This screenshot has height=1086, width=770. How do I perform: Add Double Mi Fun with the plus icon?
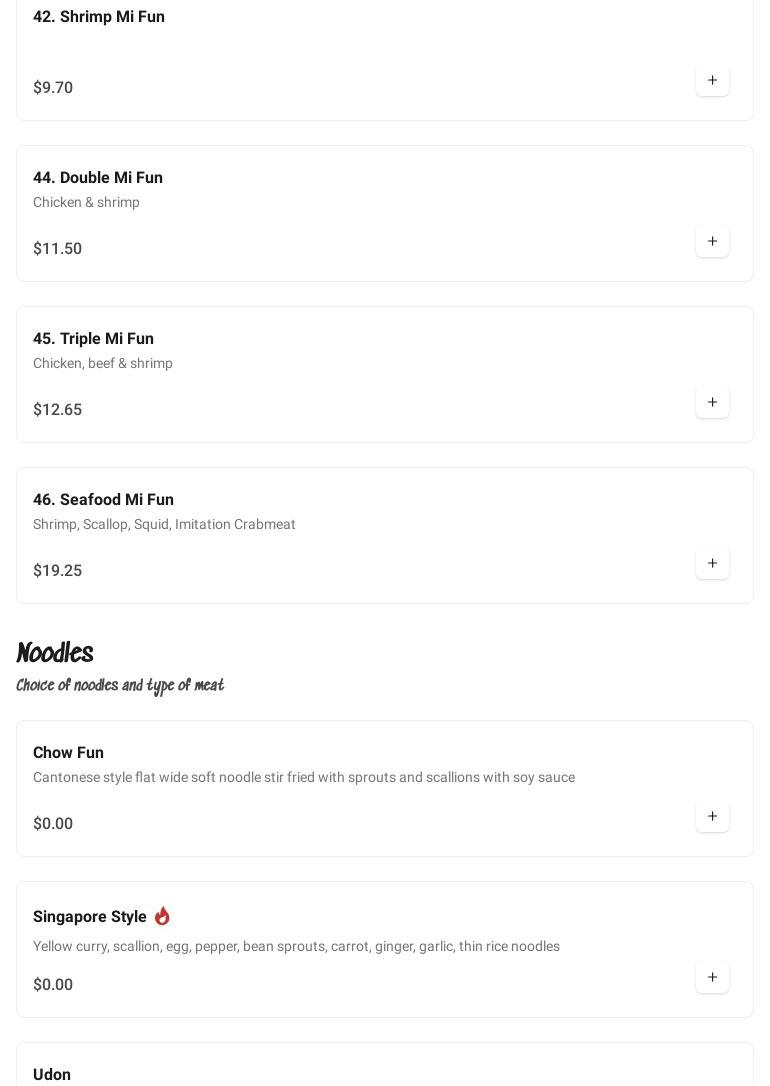click(712, 241)
